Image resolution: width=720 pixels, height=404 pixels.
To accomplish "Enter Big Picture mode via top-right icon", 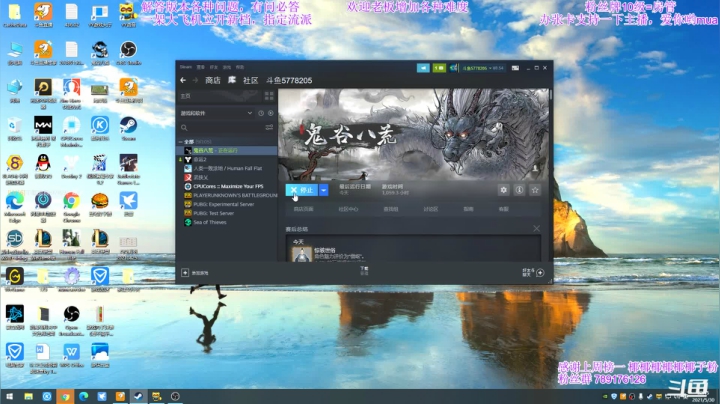I will (515, 68).
